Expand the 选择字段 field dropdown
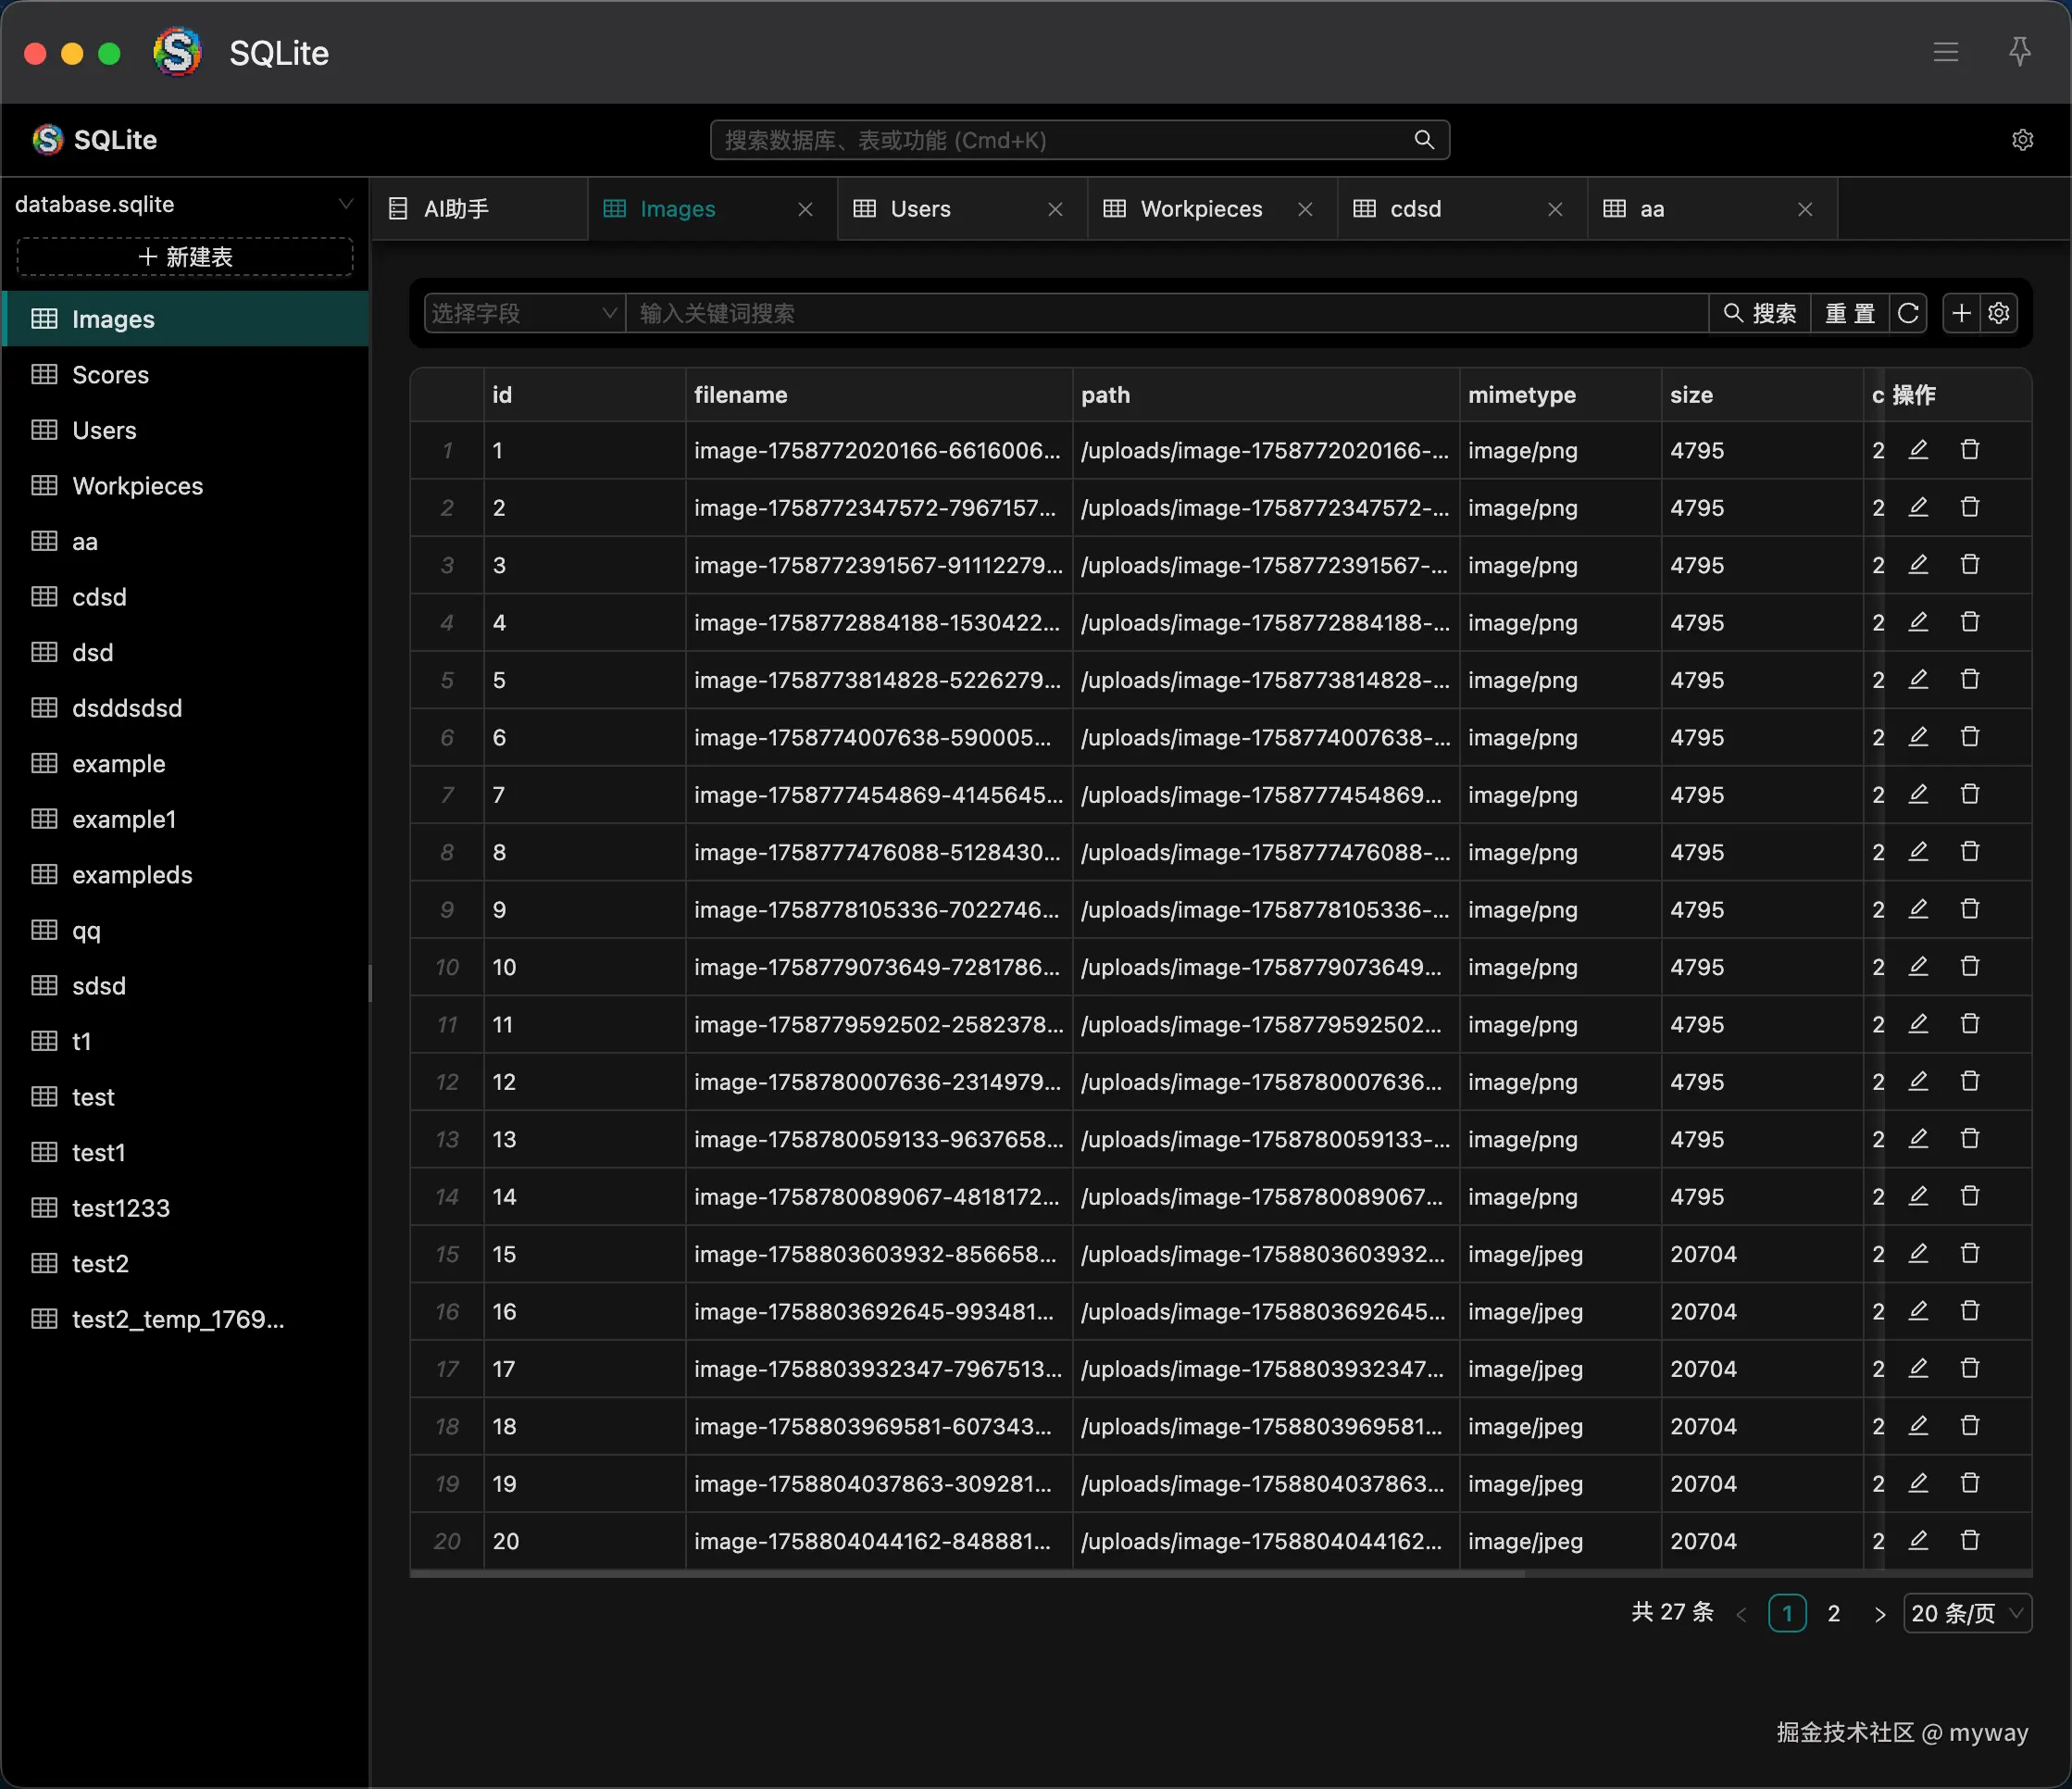This screenshot has height=1789, width=2072. click(x=523, y=314)
